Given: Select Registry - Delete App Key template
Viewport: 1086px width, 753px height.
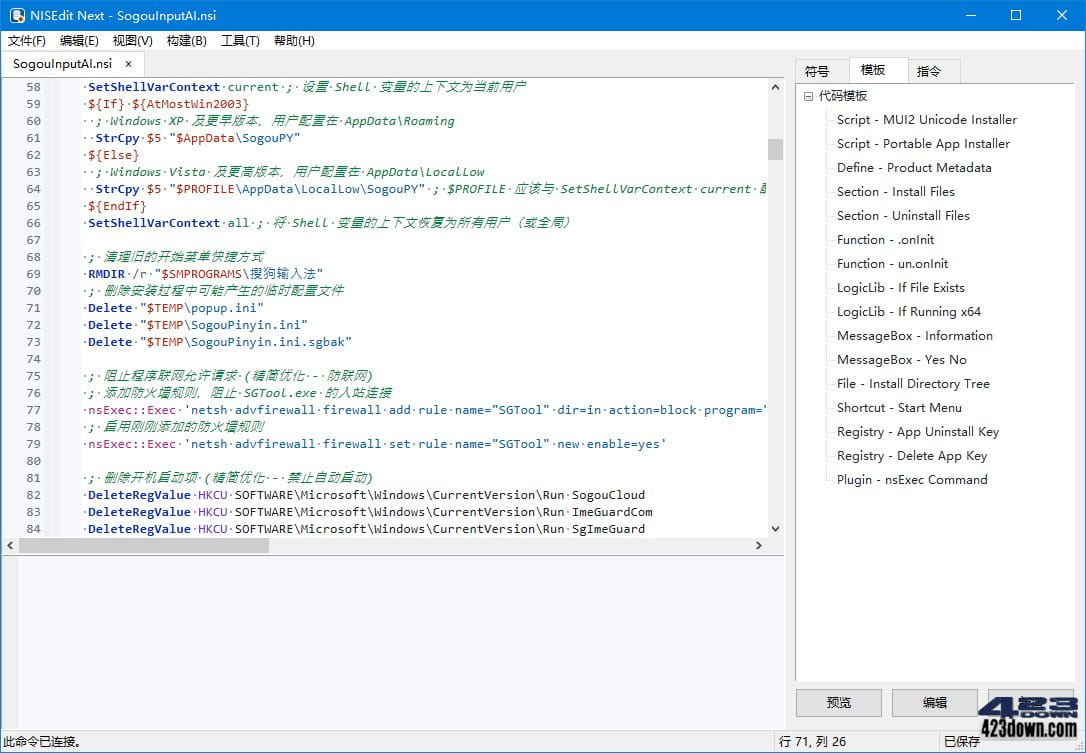Looking at the screenshot, I should tap(911, 456).
